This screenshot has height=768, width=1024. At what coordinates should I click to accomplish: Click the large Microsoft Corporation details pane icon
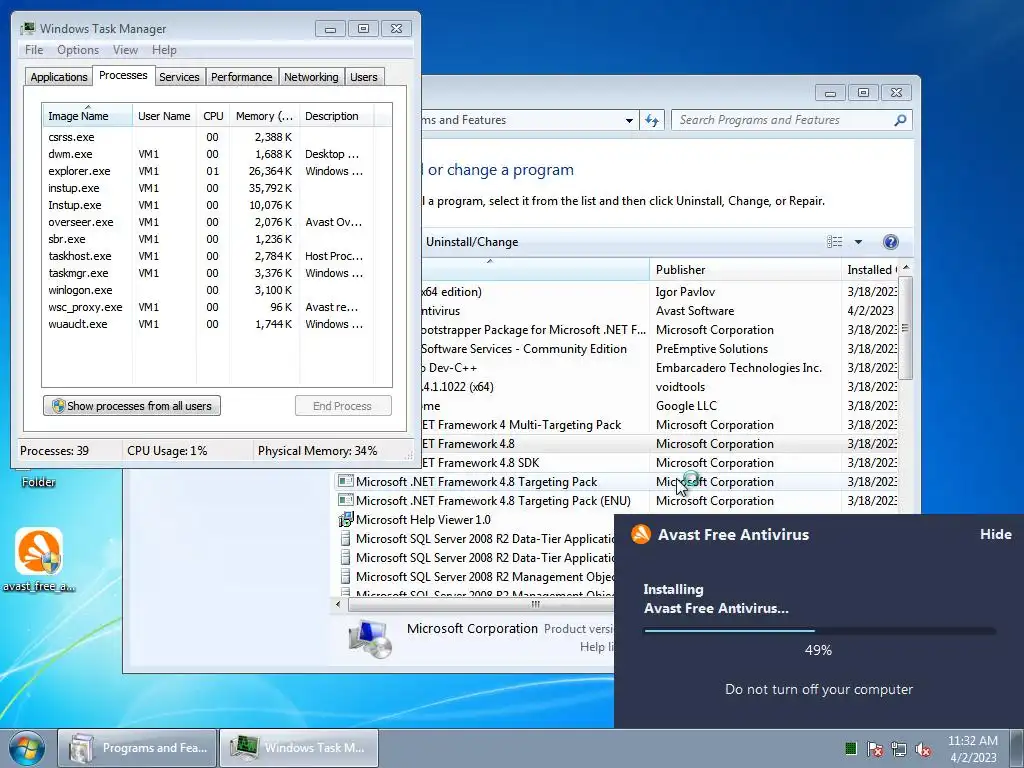click(370, 639)
